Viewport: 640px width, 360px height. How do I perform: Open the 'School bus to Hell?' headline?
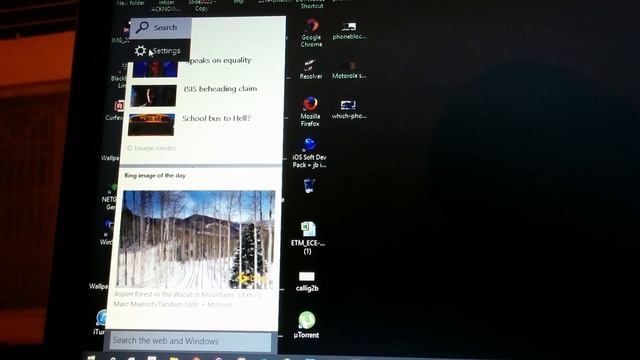[x=216, y=118]
